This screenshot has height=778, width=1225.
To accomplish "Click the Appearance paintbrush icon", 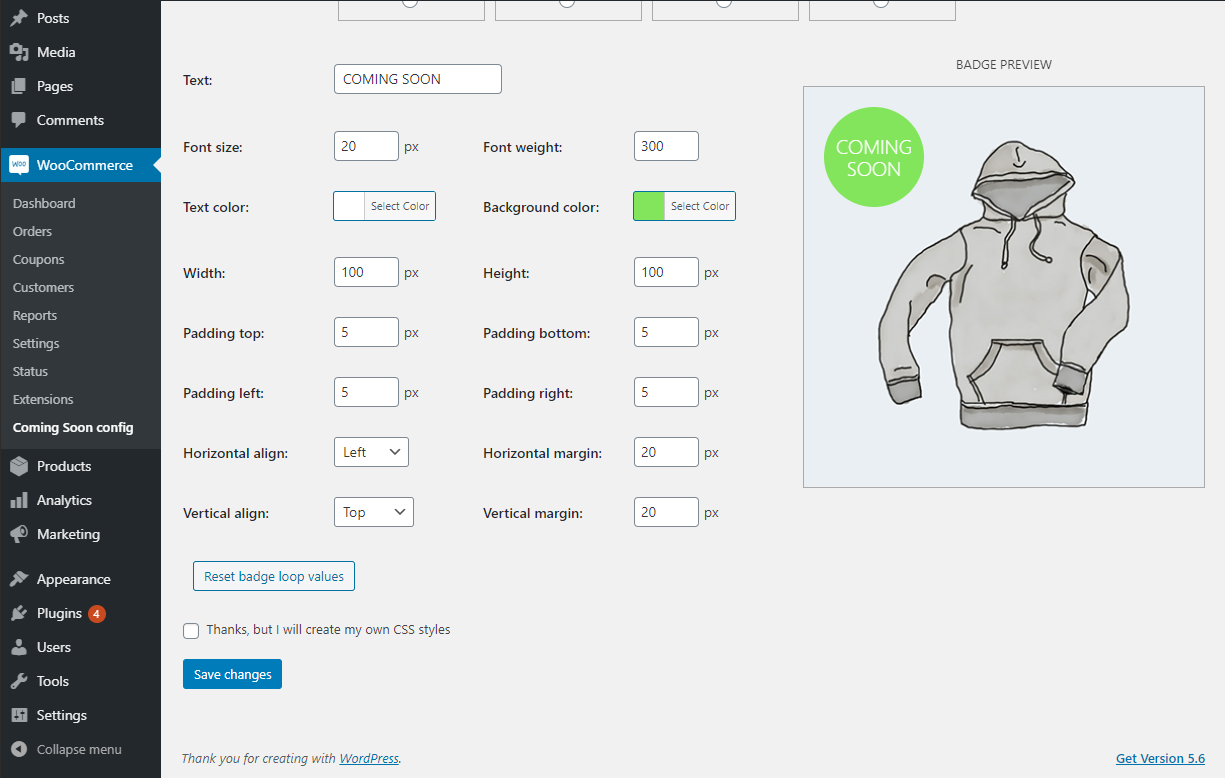I will point(19,579).
